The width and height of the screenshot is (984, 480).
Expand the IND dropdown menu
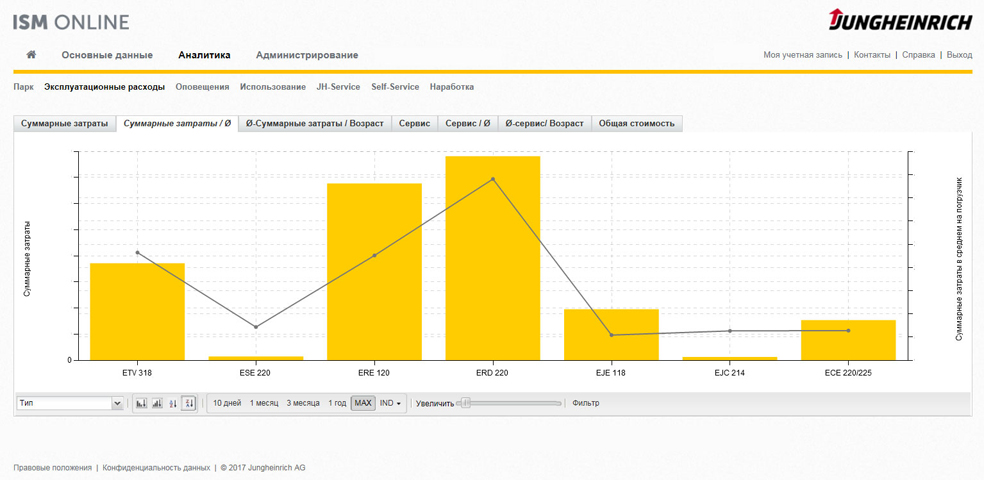tap(391, 403)
